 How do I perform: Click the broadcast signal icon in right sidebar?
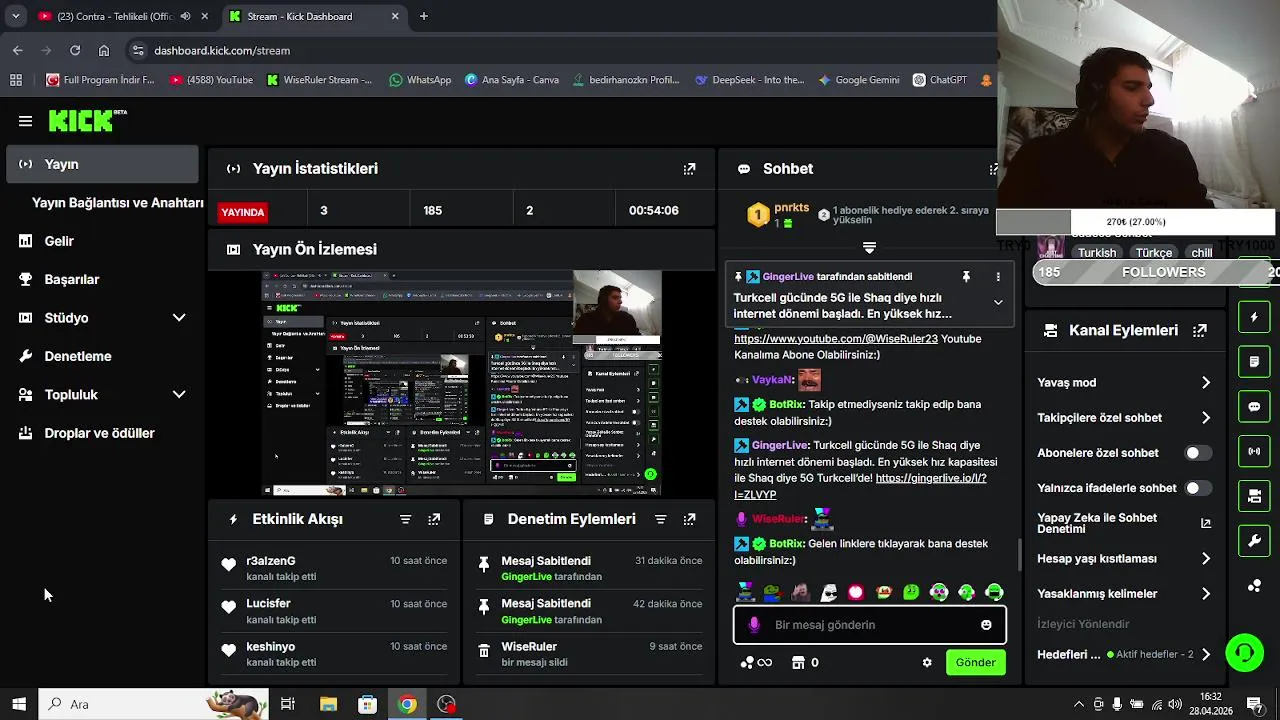[x=1254, y=451]
